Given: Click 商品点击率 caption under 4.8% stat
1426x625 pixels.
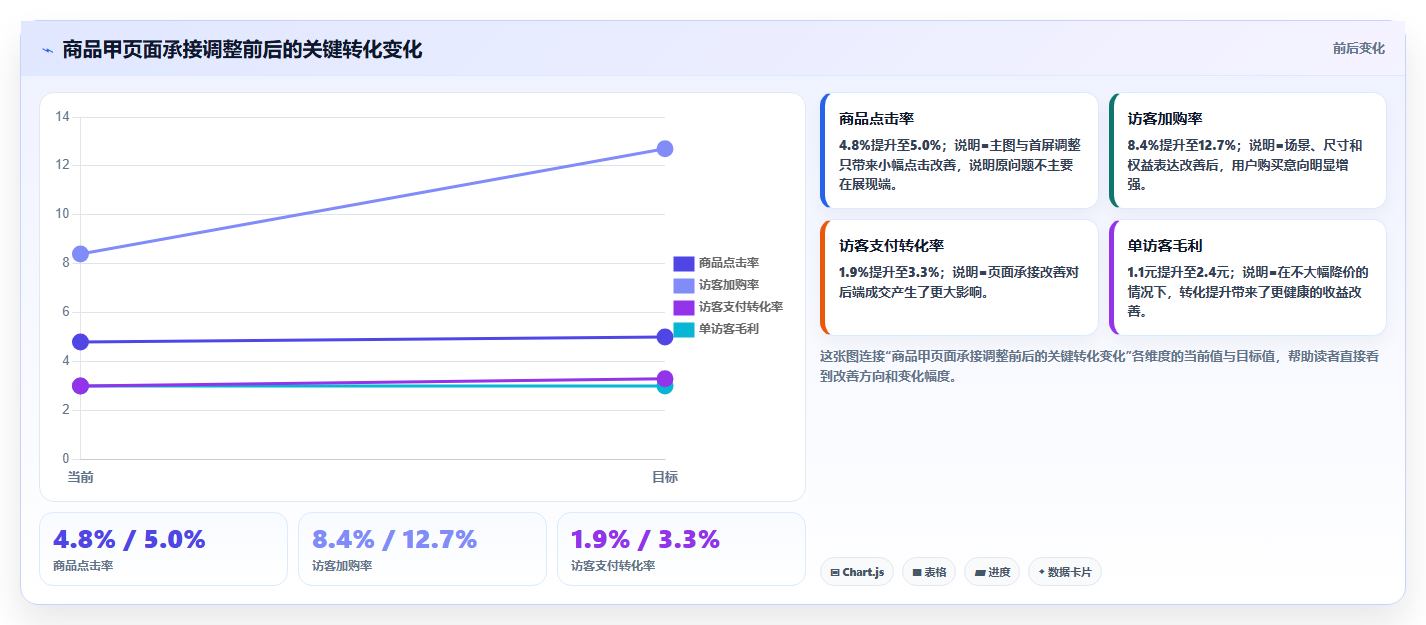Looking at the screenshot, I should pos(83,566).
